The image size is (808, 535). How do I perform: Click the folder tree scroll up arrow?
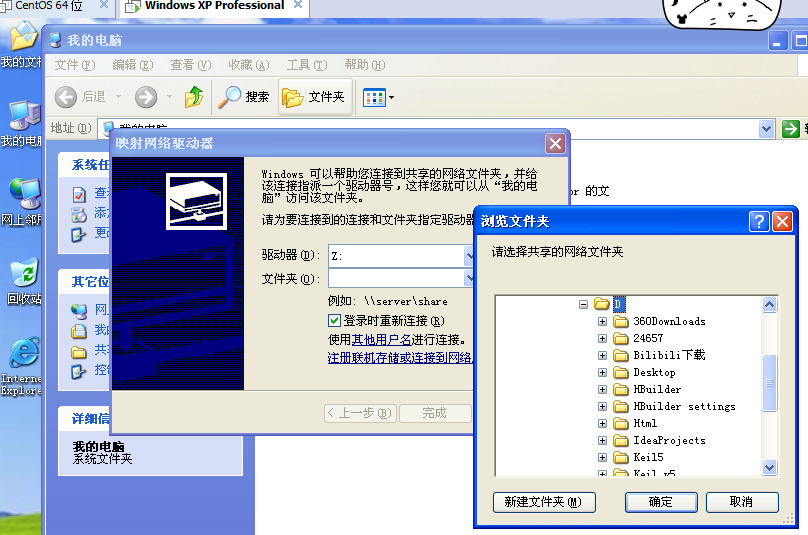(x=769, y=305)
